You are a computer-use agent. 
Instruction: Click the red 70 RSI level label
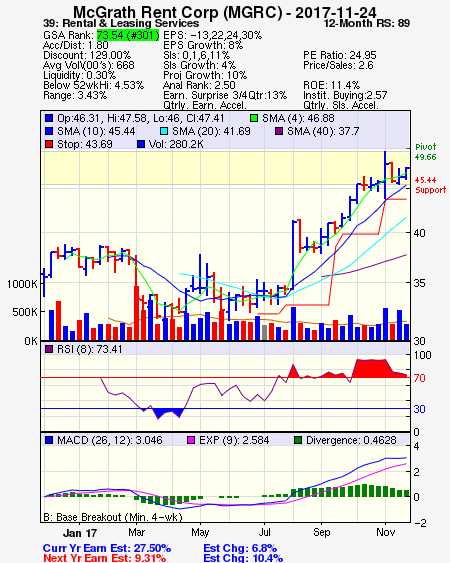(x=419, y=378)
